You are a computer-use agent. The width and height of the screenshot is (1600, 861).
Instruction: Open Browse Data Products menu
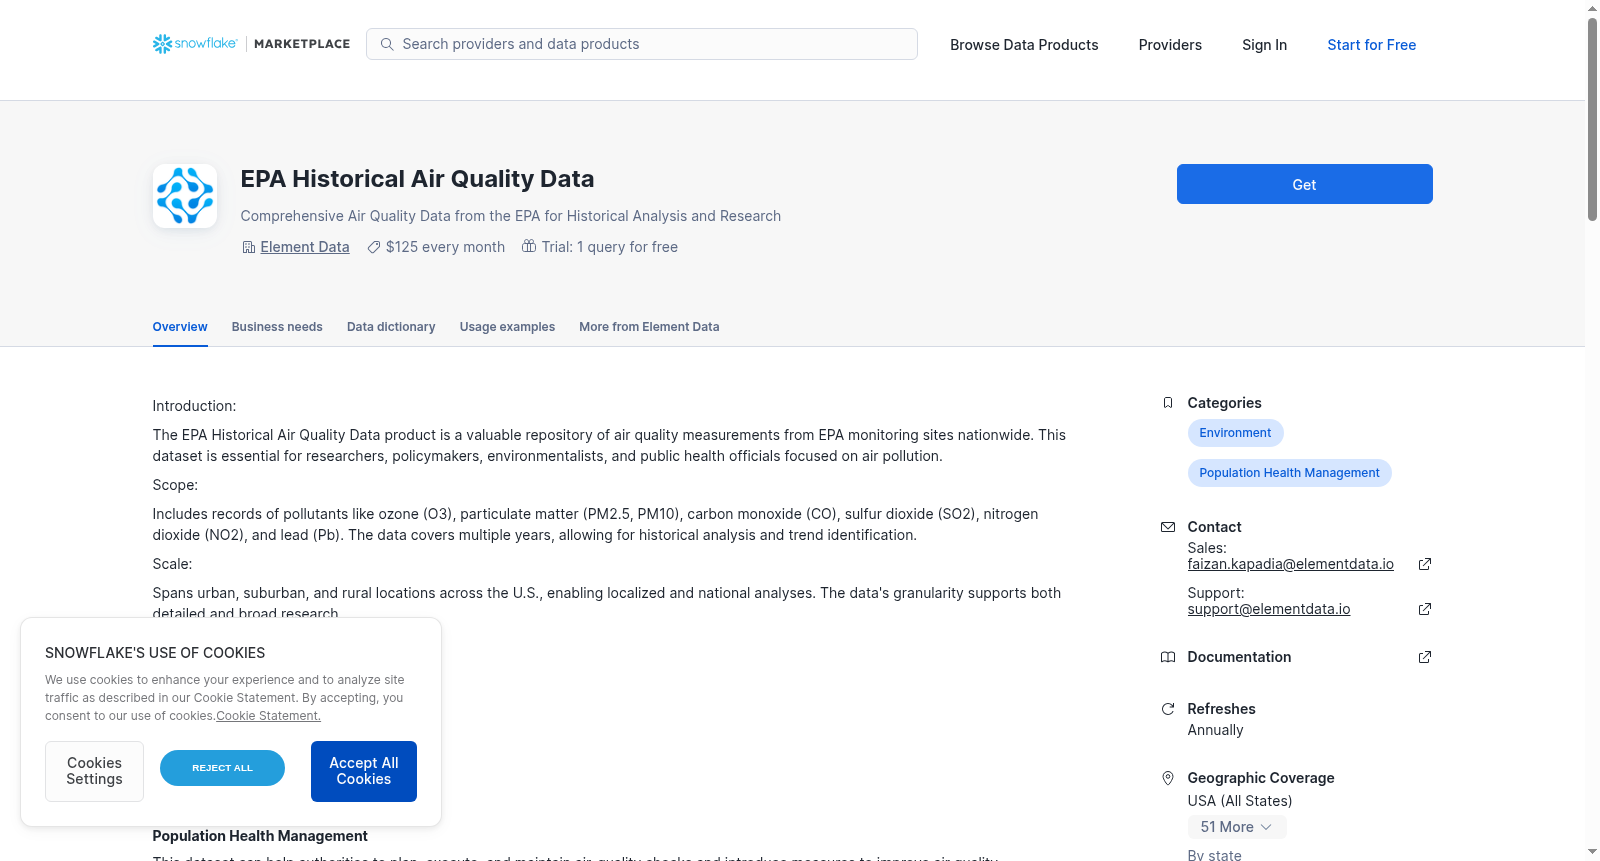coord(1024,45)
